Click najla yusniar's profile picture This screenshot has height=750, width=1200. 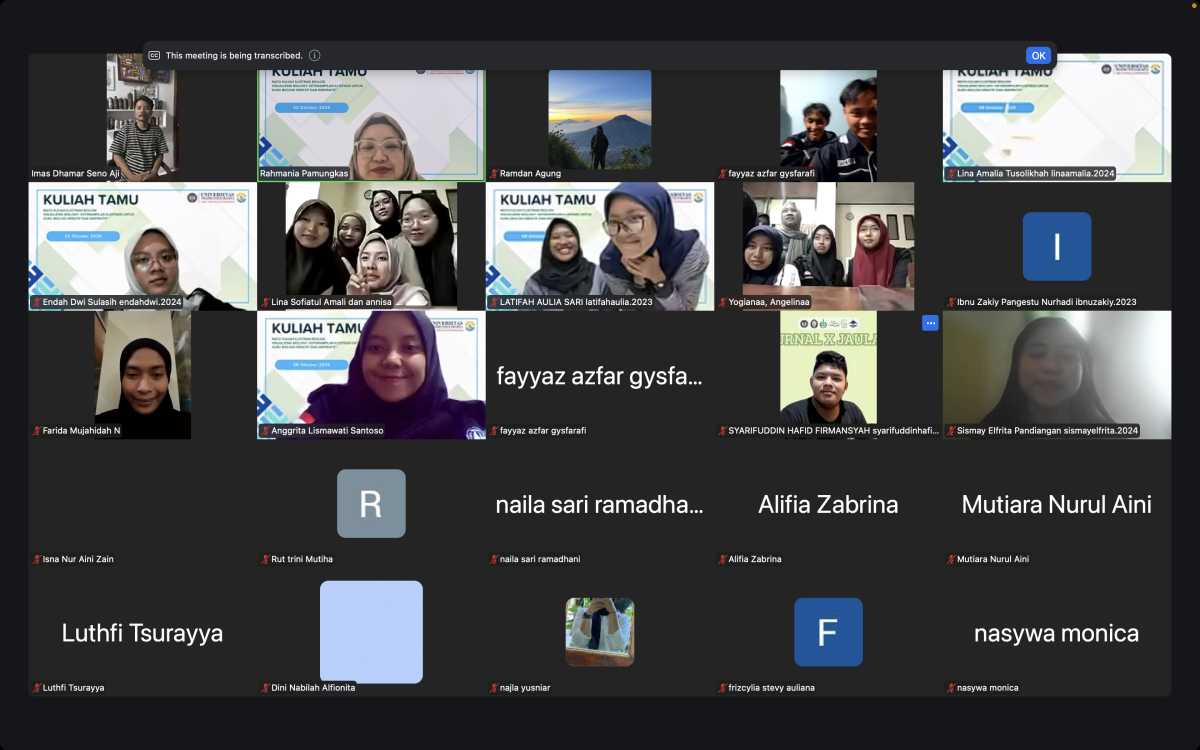pos(600,632)
